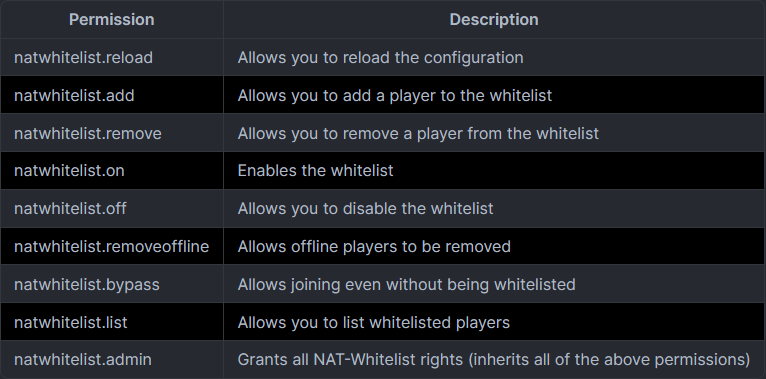Select the natwhitelist.bypass permission cell

[x=112, y=284]
